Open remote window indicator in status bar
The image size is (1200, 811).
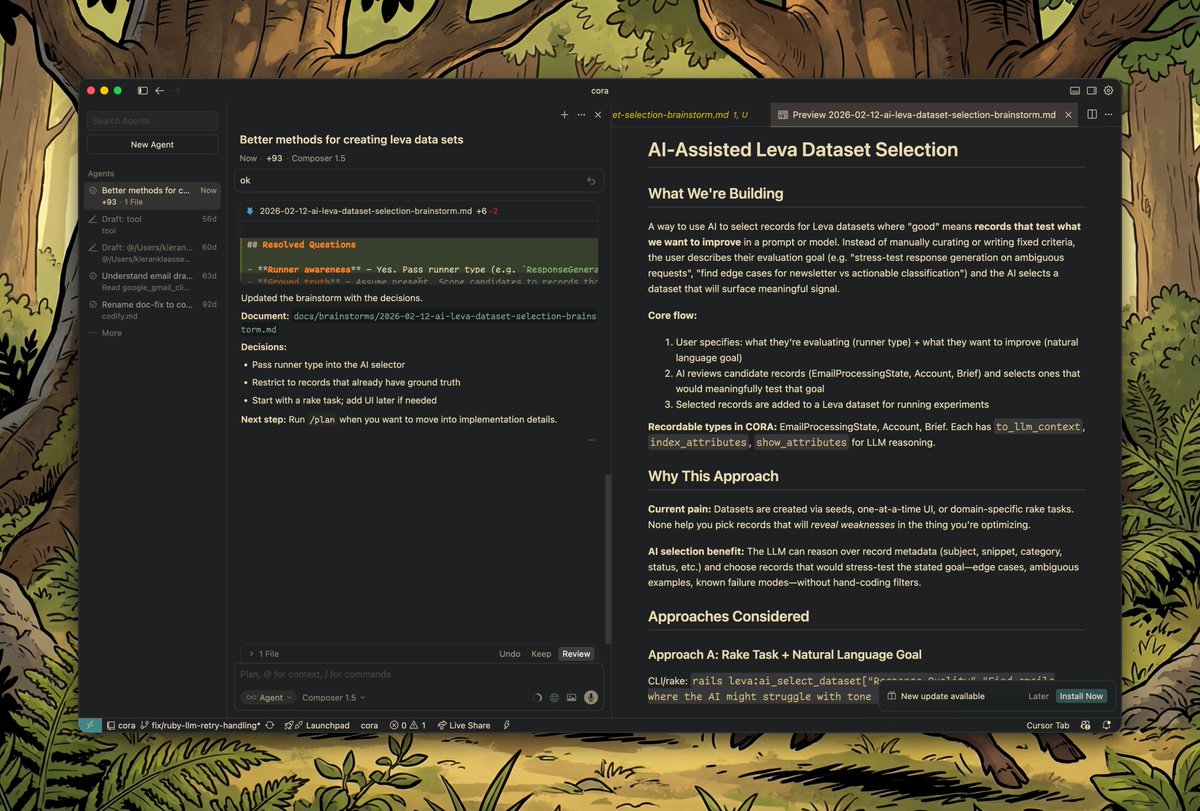tap(90, 725)
